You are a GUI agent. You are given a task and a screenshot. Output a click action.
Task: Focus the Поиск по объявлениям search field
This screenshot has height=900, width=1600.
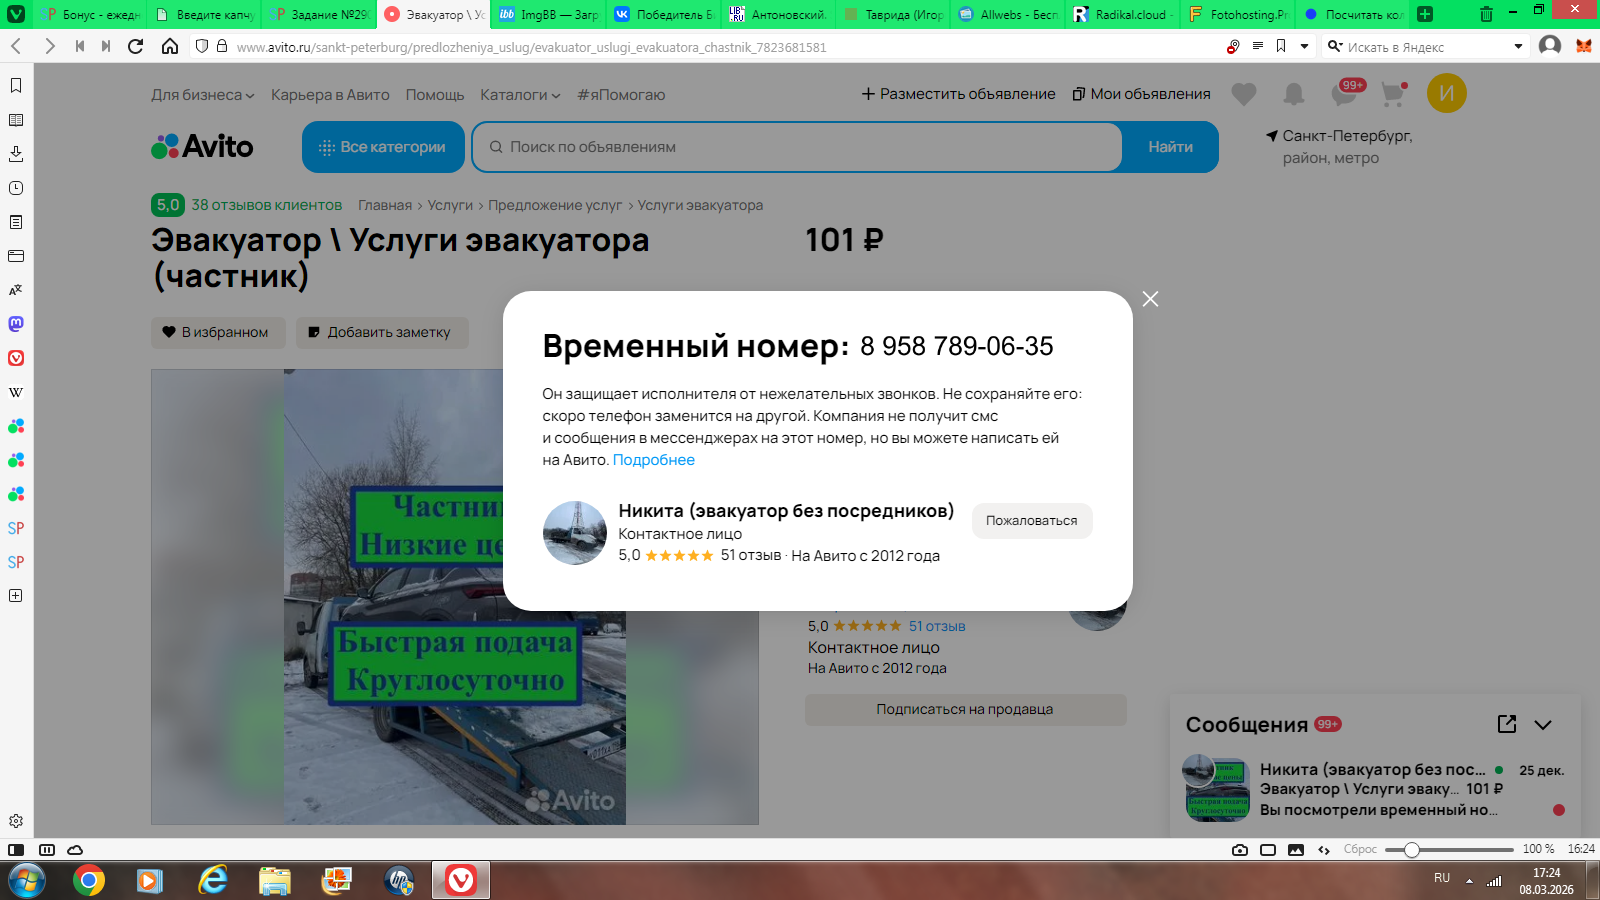[x=797, y=147]
